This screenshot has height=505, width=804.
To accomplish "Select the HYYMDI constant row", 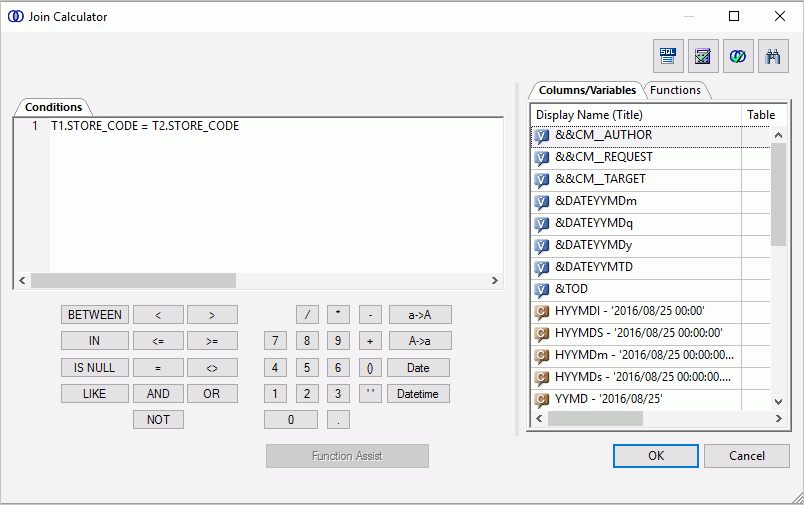I will pos(651,313).
